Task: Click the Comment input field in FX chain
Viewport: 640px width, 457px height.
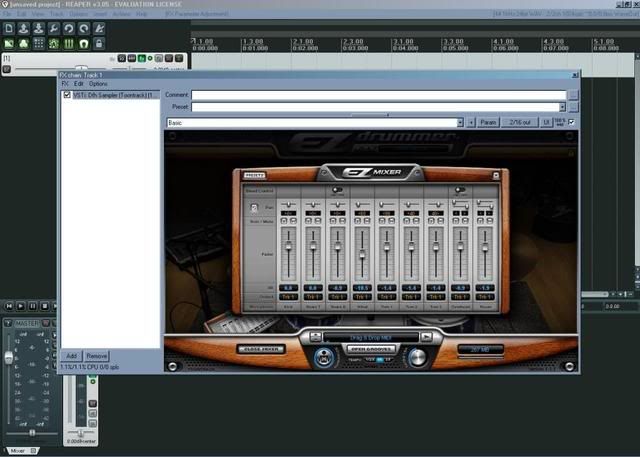Action: pyautogui.click(x=379, y=95)
